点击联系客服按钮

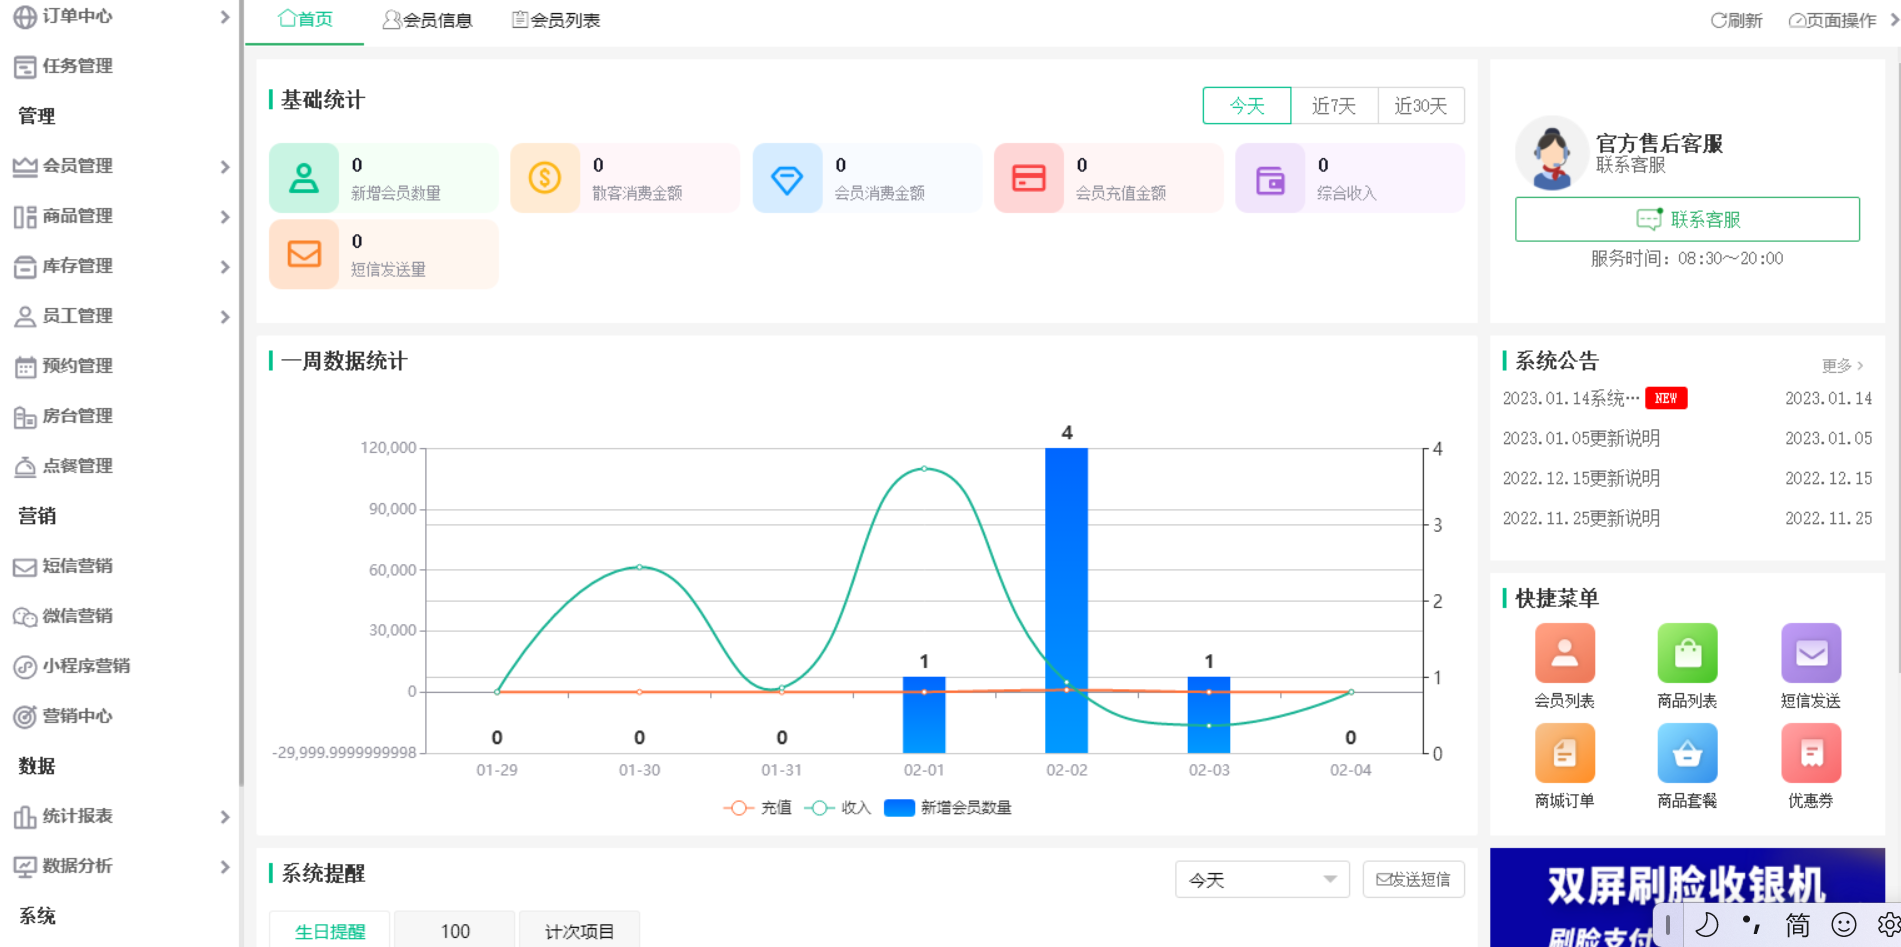coord(1687,219)
